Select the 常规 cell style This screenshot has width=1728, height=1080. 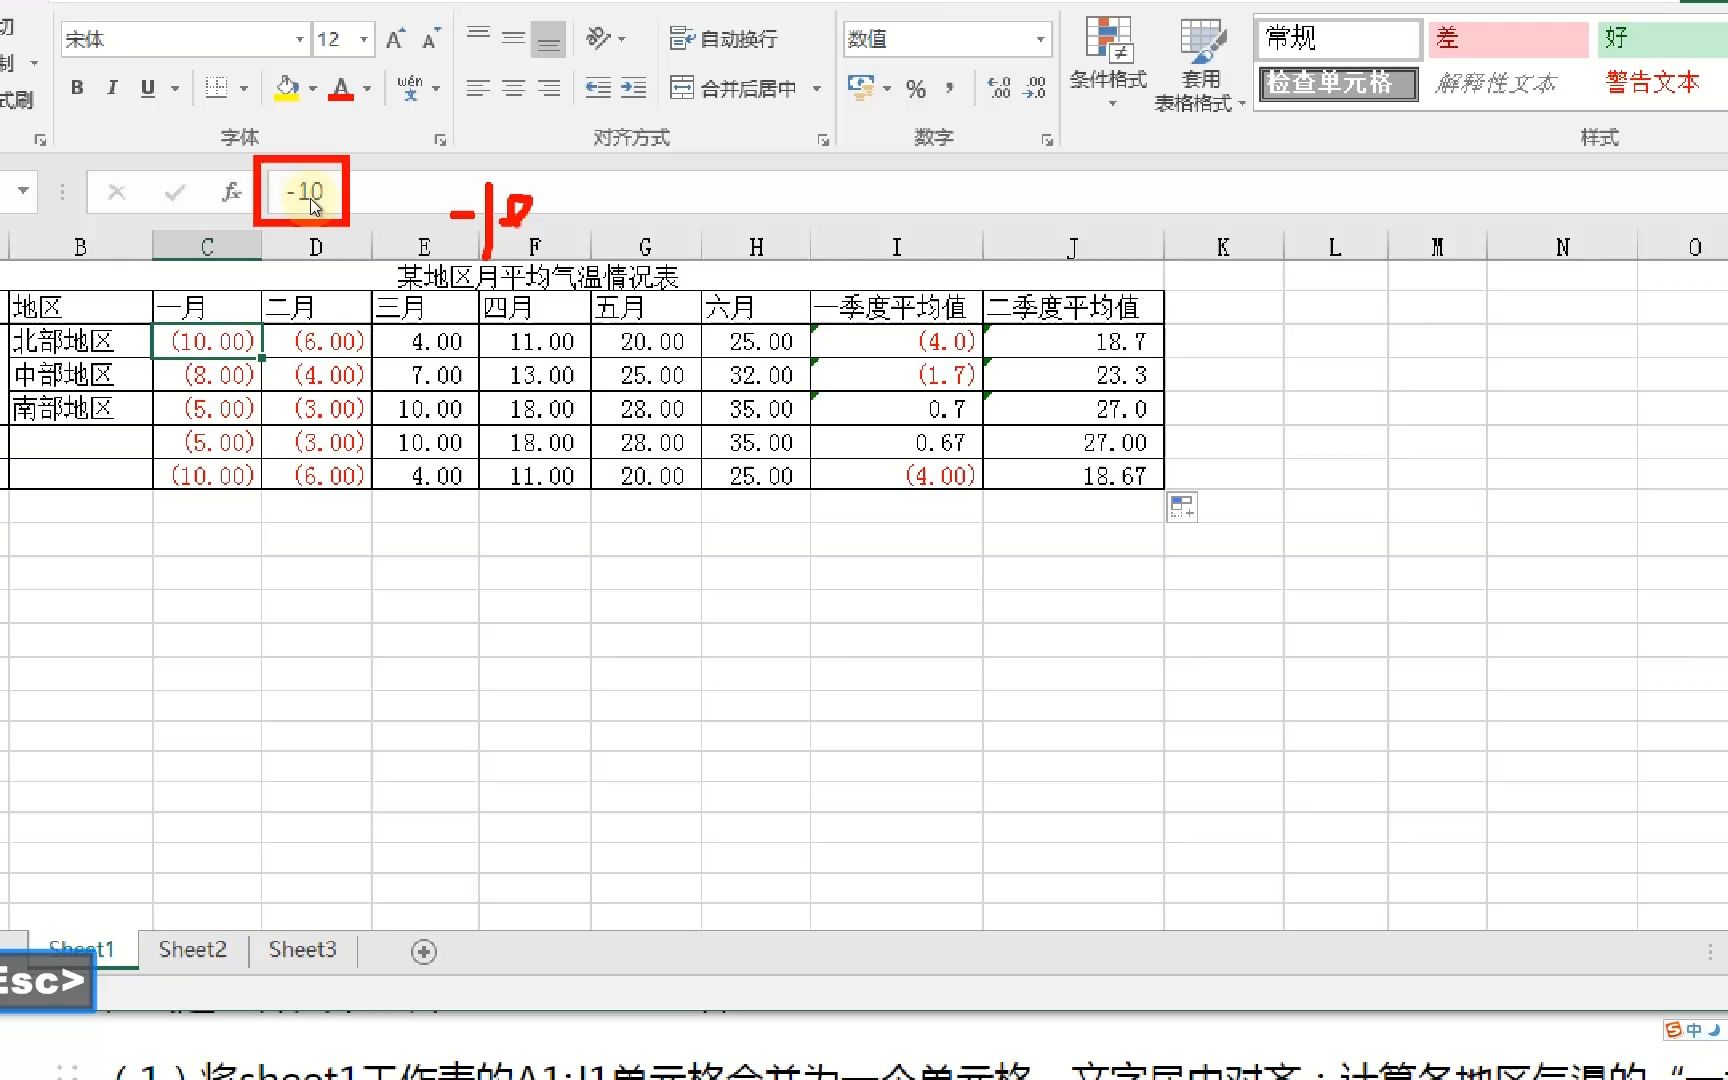[1338, 39]
